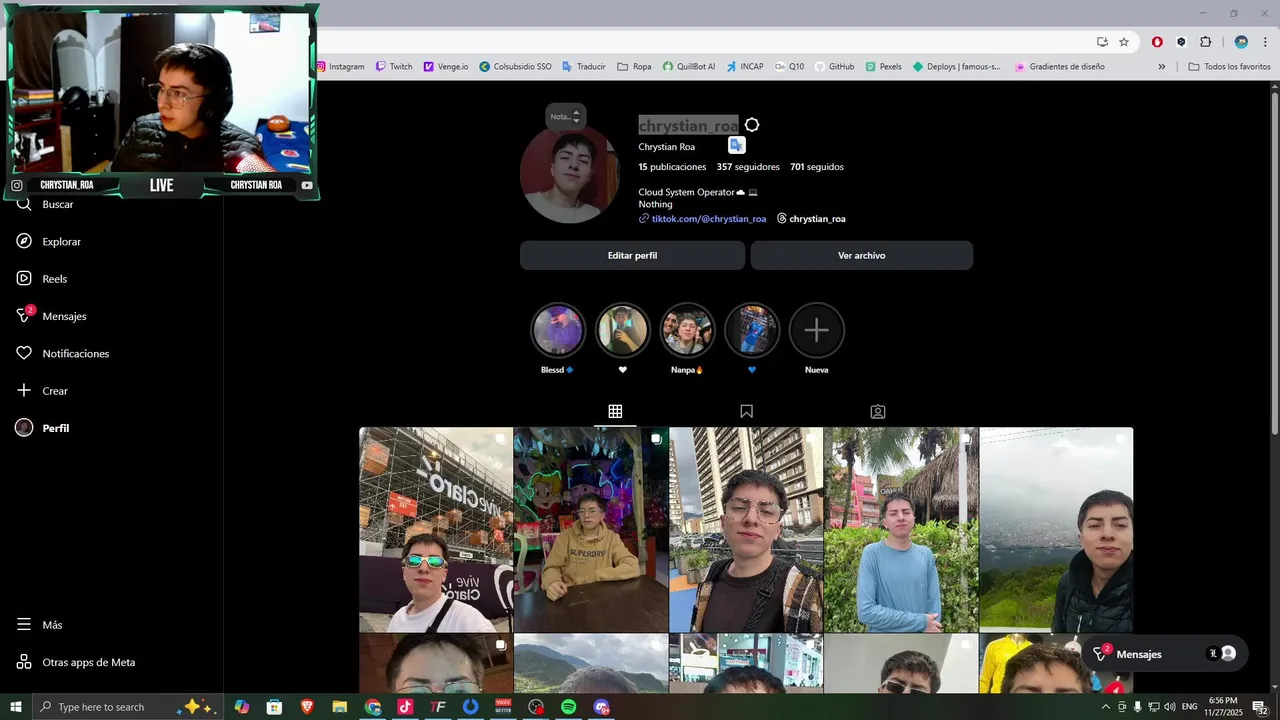The height and width of the screenshot is (720, 1280).
Task: Open the Chrome three-dot menu
Action: tap(1265, 42)
